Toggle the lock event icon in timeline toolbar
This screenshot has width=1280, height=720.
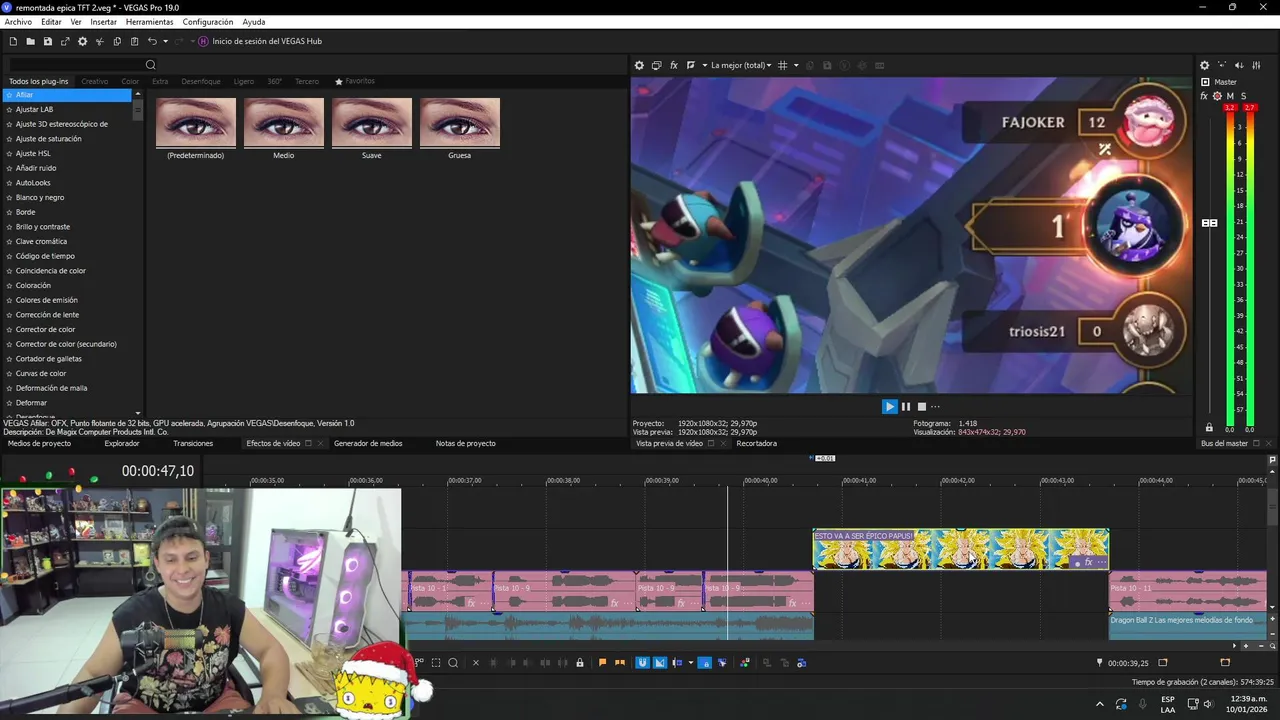[580, 662]
